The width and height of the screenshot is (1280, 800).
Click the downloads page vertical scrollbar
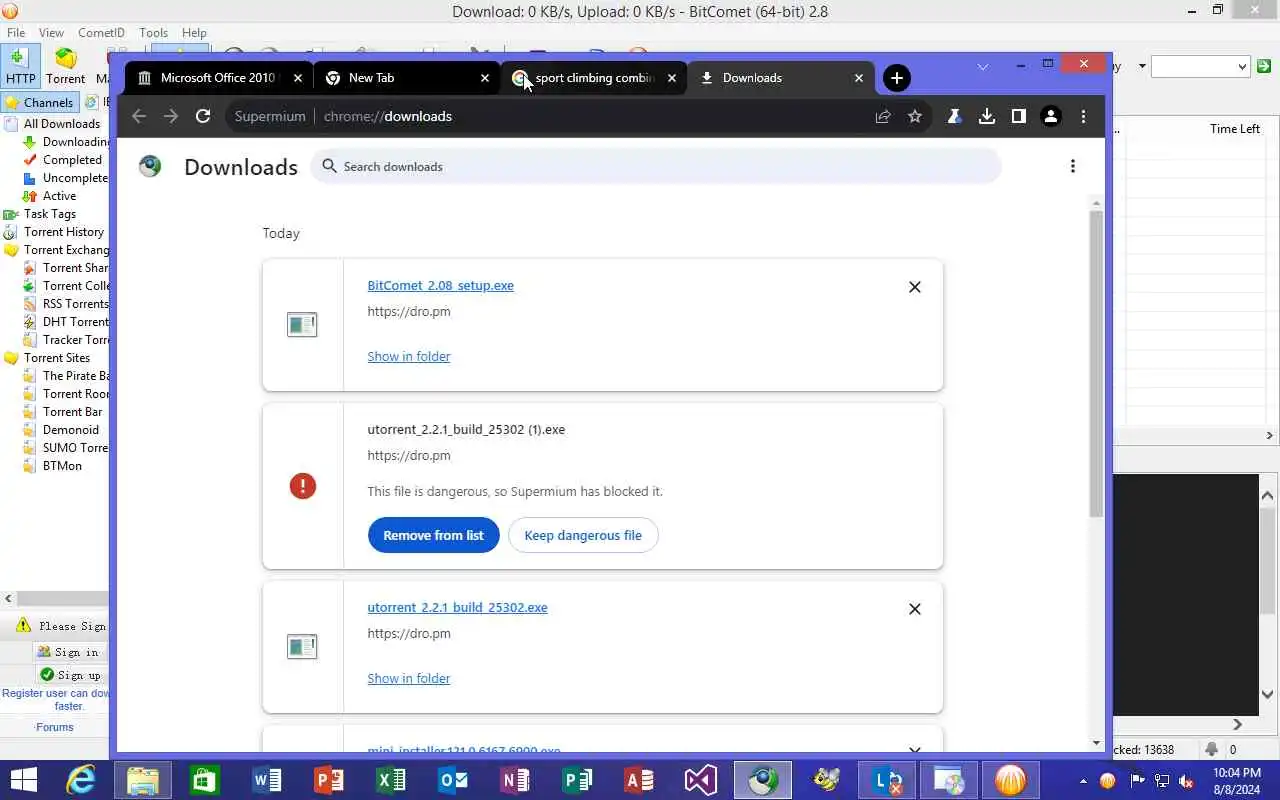click(1096, 363)
